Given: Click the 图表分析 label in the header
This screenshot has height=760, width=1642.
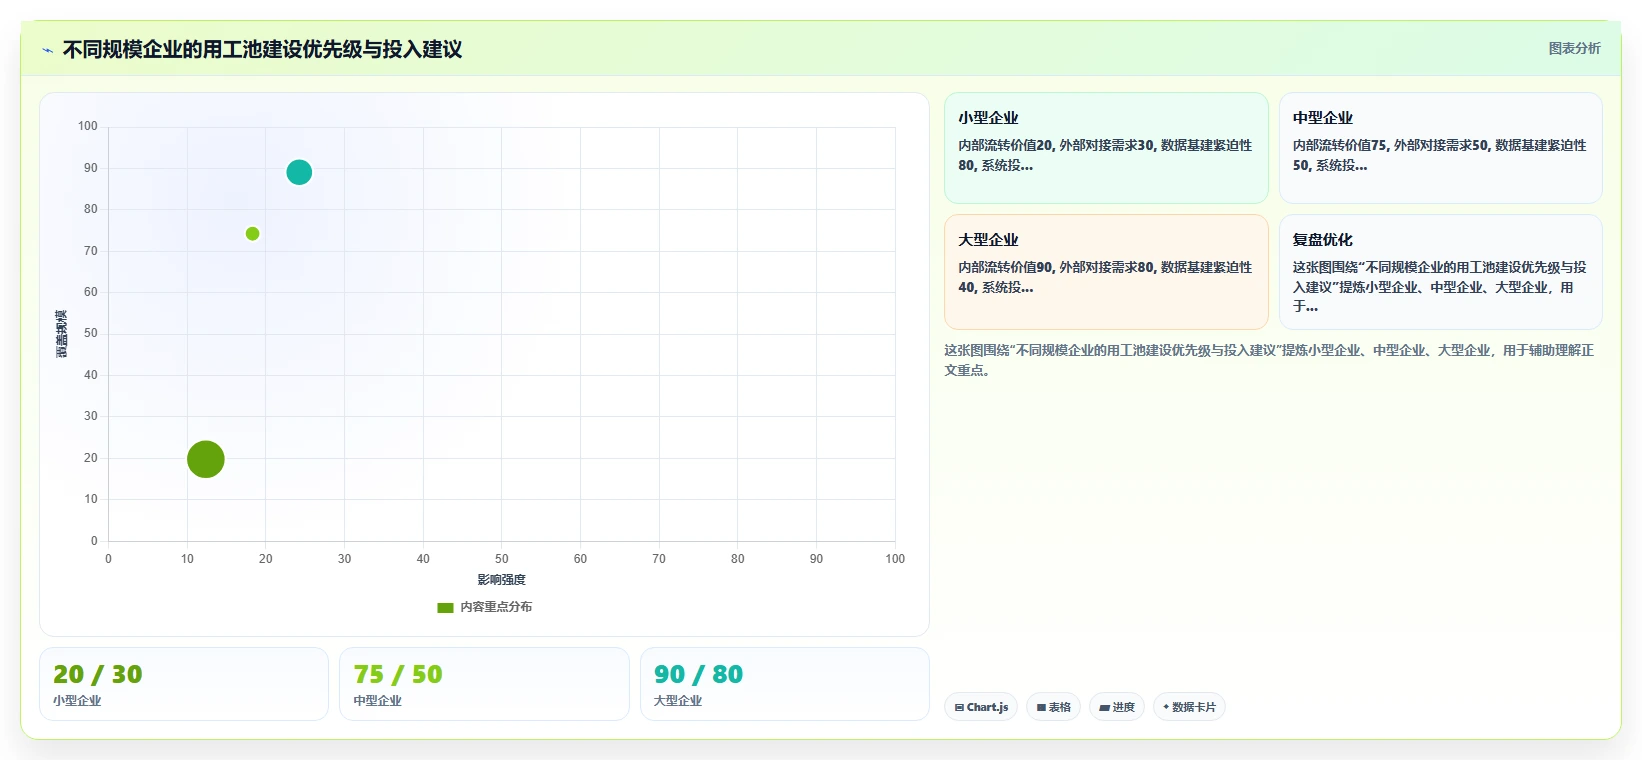Looking at the screenshot, I should [x=1574, y=48].
